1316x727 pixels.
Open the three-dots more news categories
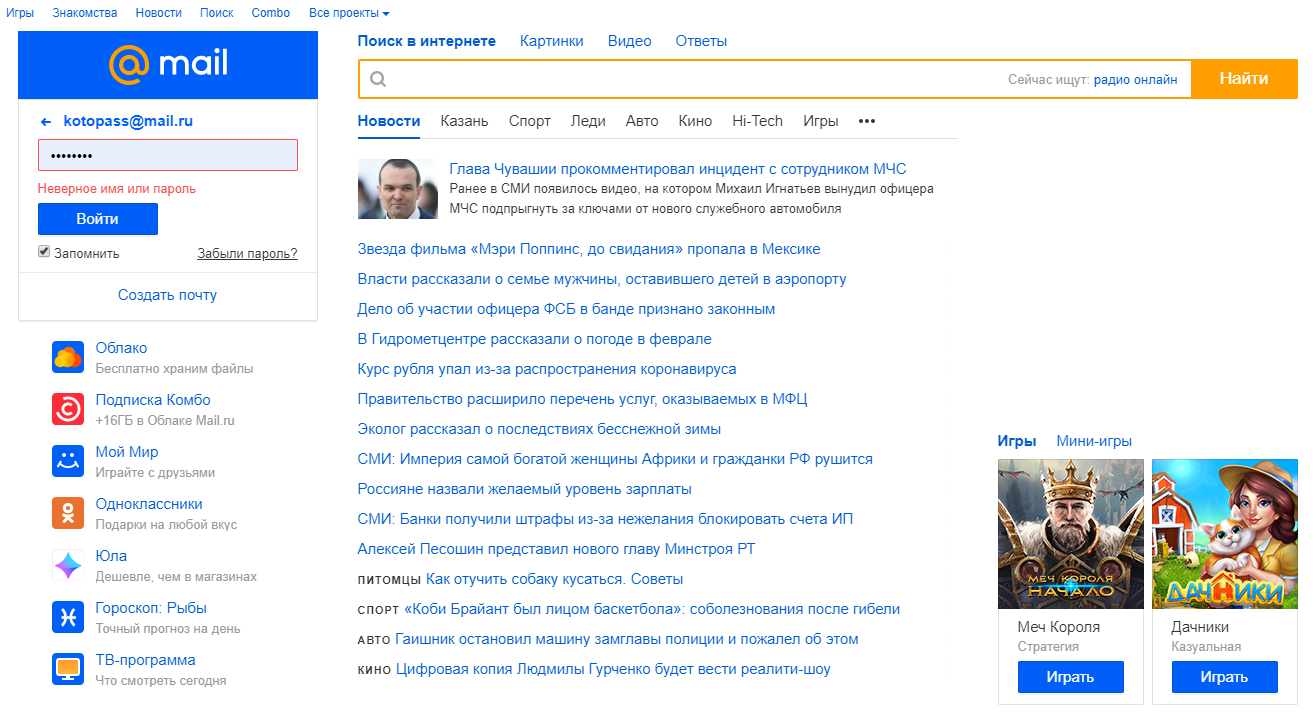867,121
